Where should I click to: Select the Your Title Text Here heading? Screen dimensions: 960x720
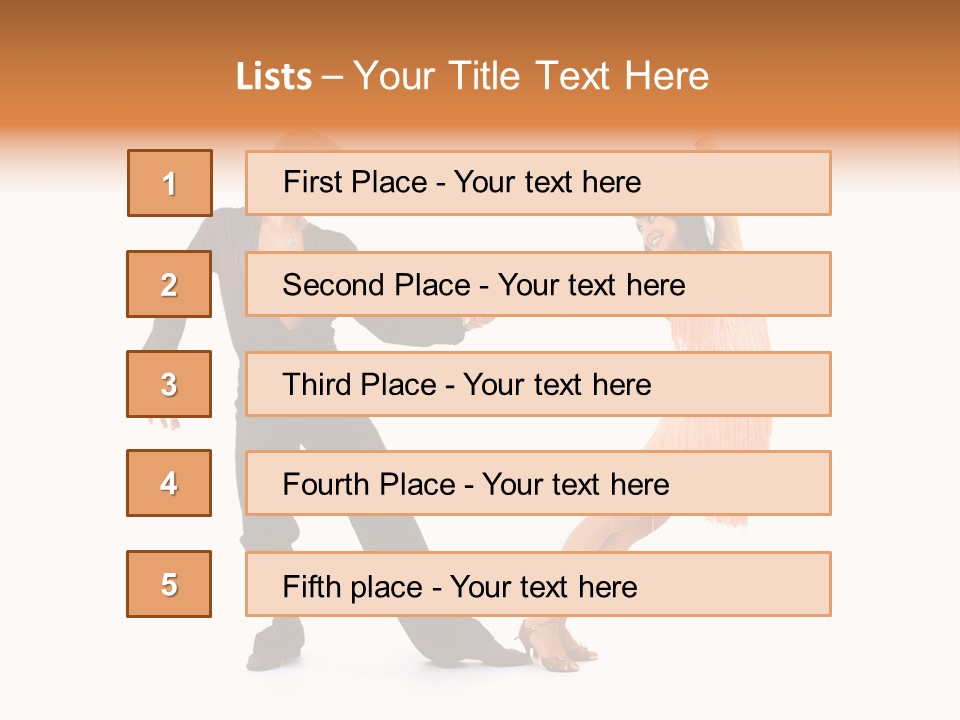[531, 76]
